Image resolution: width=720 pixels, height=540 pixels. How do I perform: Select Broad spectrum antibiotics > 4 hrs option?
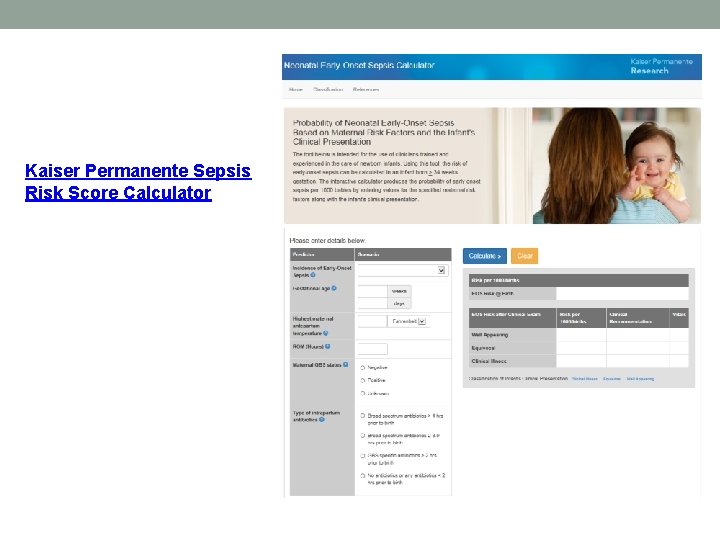[x=363, y=416]
